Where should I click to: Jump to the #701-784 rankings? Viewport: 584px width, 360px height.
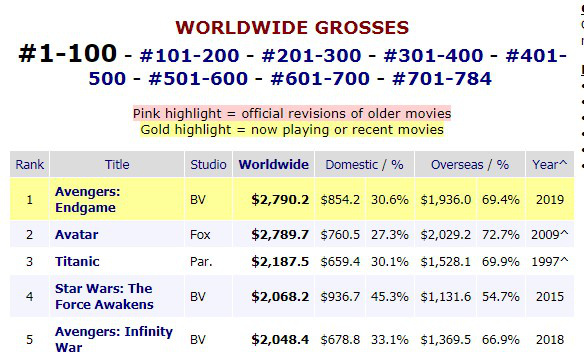point(442,79)
